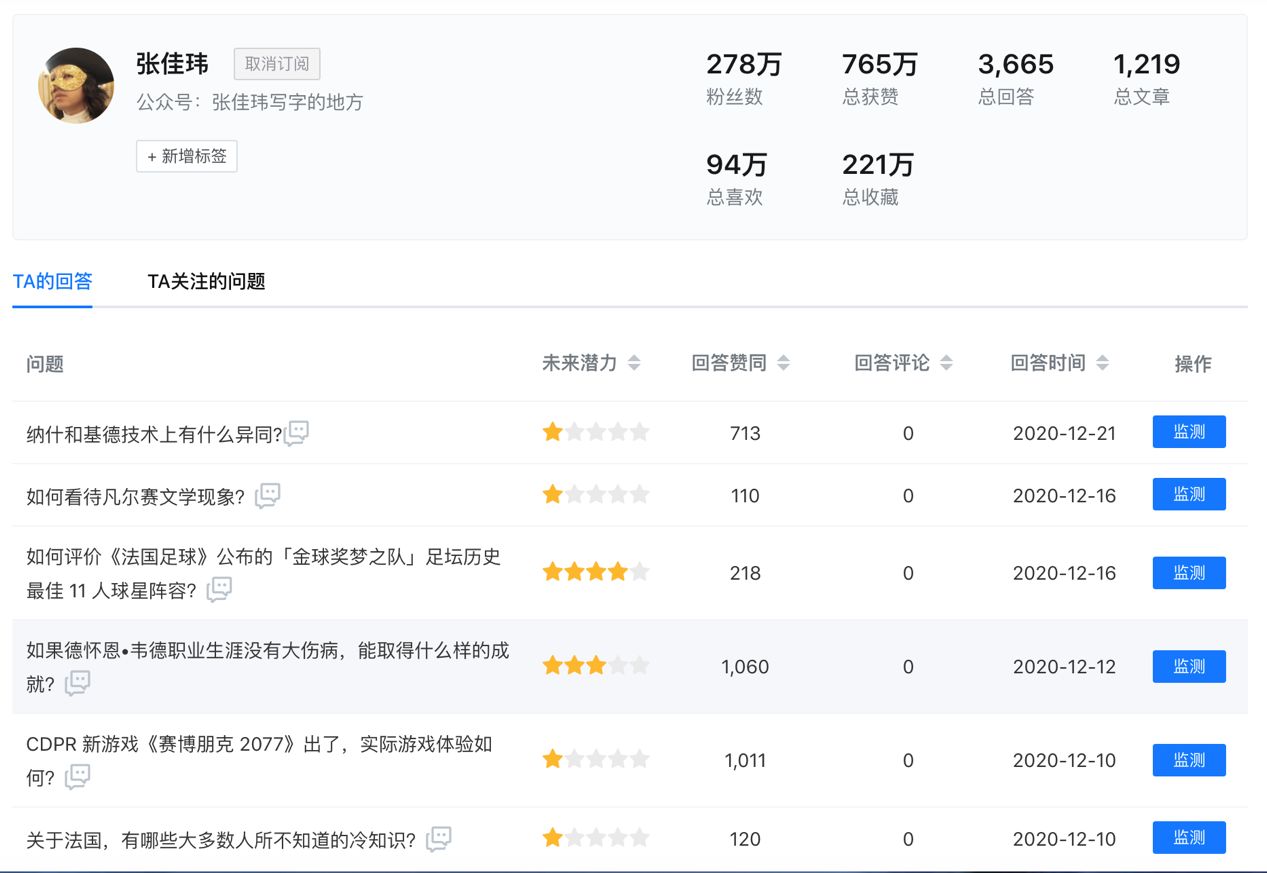The width and height of the screenshot is (1267, 873).
Task: Switch to TA关注的问题 tab
Action: coord(206,282)
